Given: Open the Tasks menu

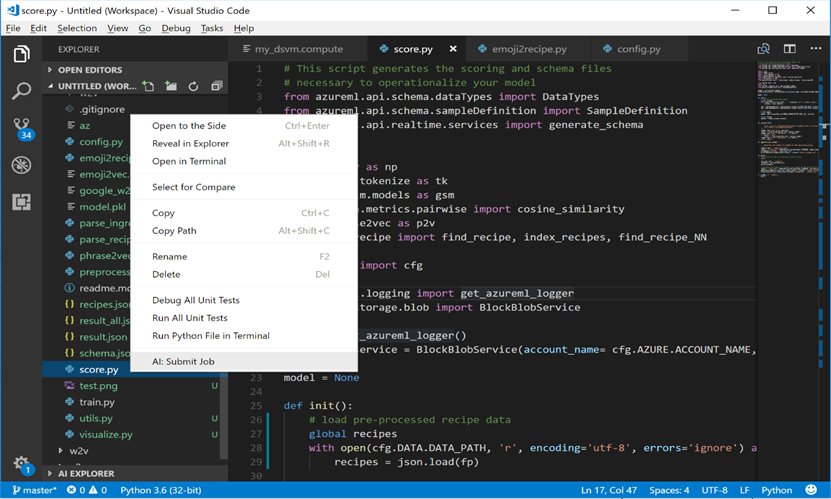Looking at the screenshot, I should 211,28.
